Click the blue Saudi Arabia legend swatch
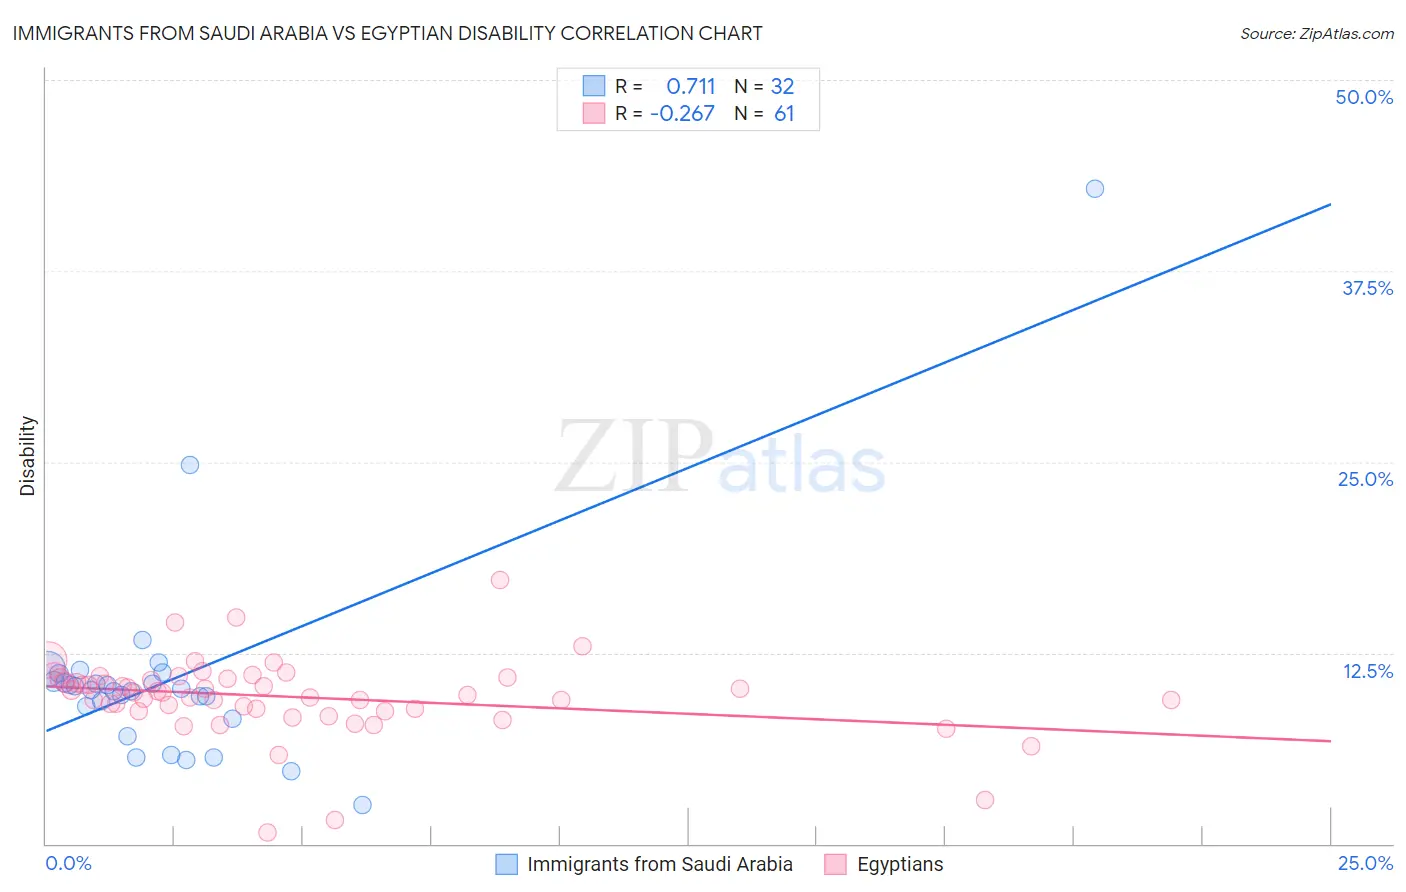The image size is (1406, 892). 507,864
